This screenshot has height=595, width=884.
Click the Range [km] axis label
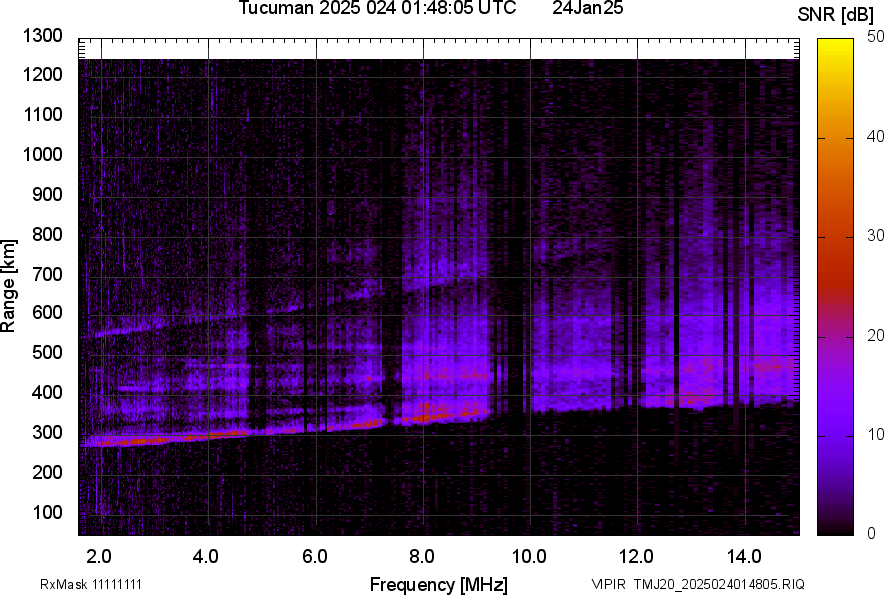(9, 286)
